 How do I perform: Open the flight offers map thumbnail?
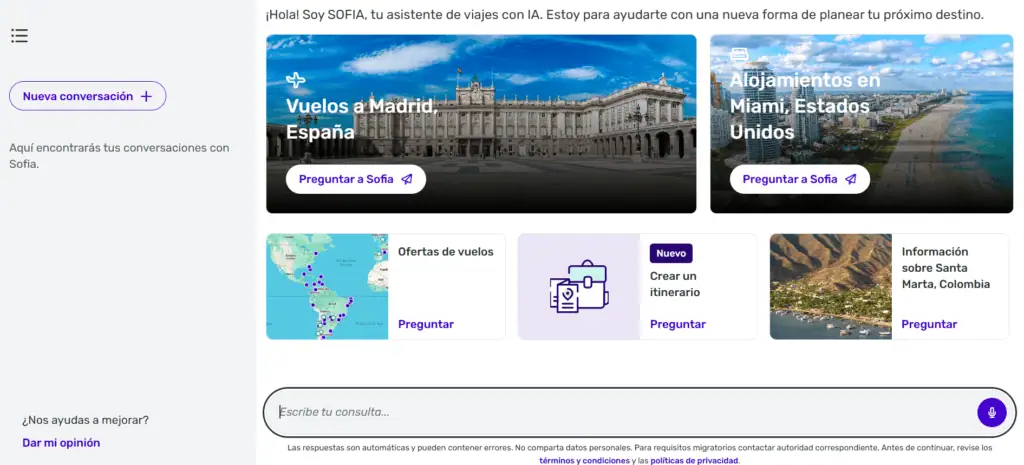[x=327, y=287]
